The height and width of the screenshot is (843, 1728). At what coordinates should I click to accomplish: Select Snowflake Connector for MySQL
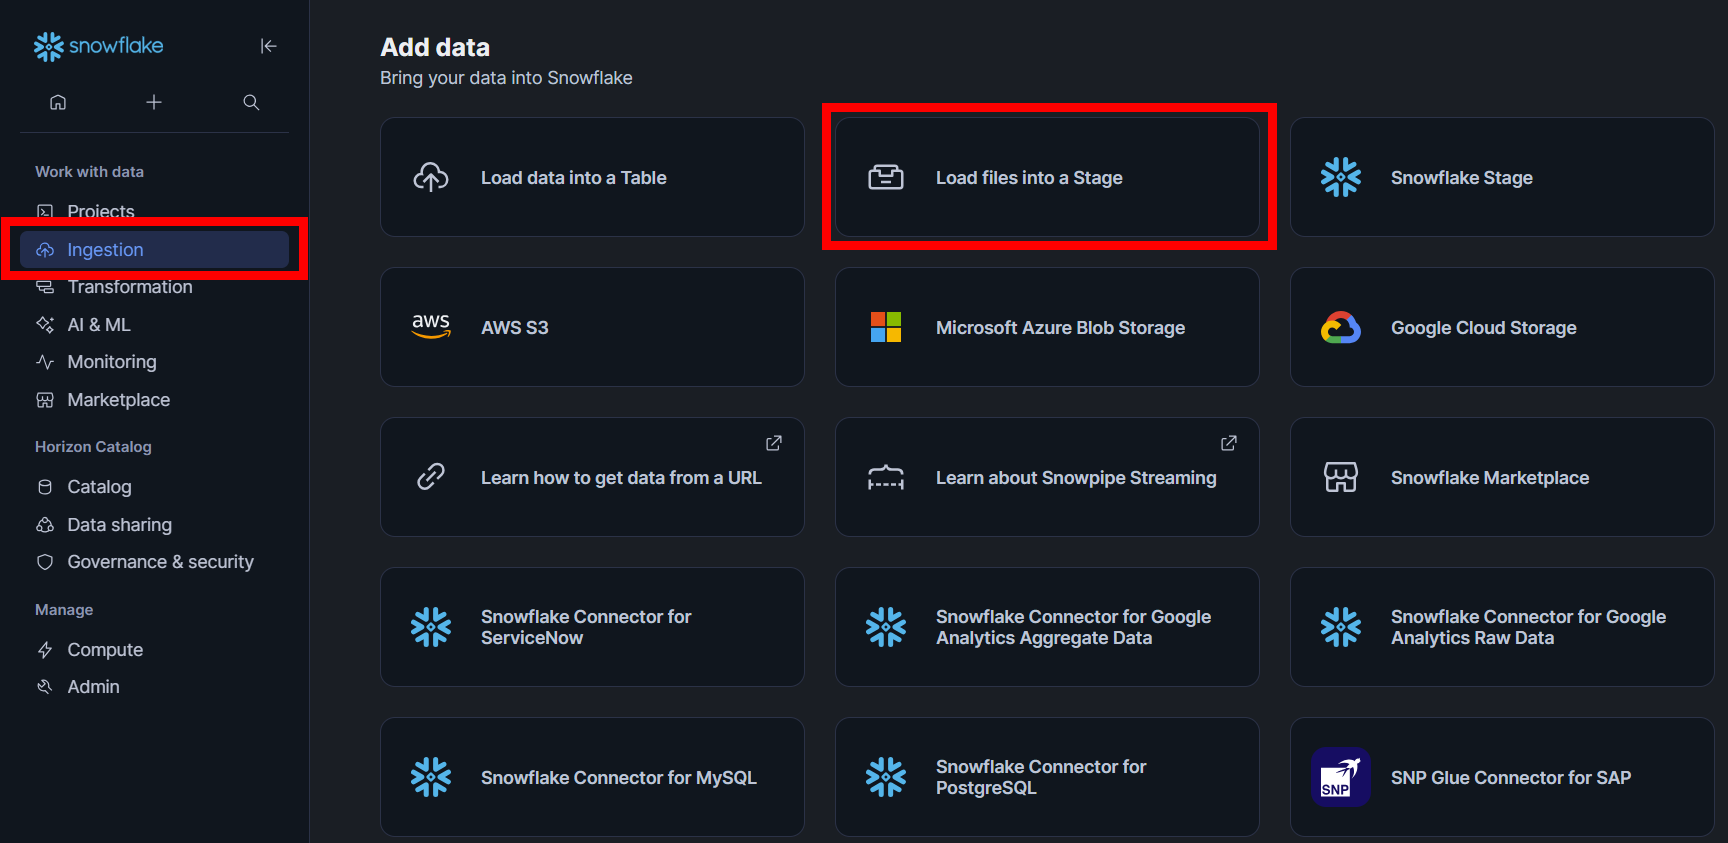click(x=592, y=777)
